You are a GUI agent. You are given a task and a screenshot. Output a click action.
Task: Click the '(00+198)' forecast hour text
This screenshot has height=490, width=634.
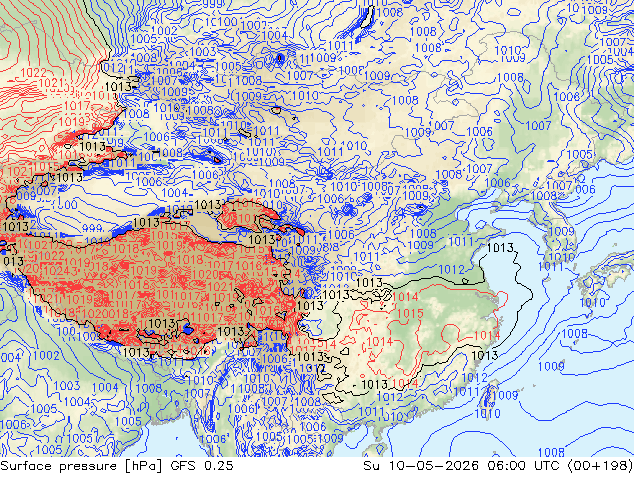coord(600,466)
